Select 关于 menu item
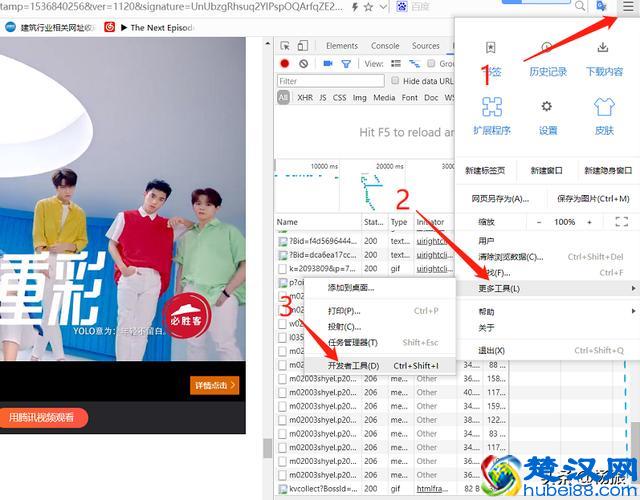The width and height of the screenshot is (640, 500). pyautogui.click(x=547, y=327)
